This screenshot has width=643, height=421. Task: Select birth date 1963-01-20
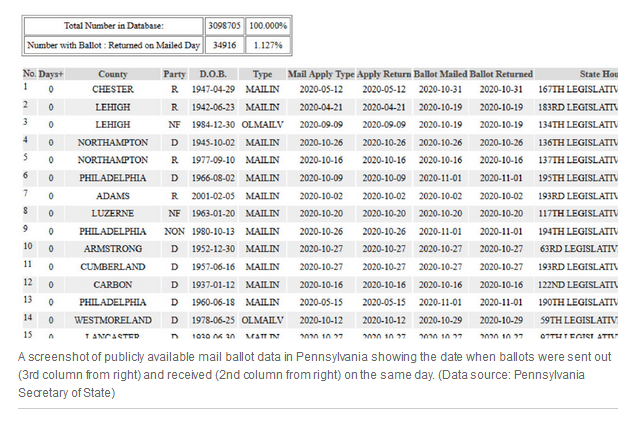(x=213, y=214)
